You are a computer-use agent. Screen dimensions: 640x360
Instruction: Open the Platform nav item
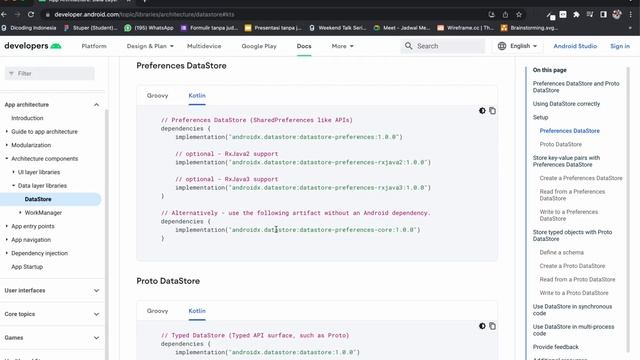(x=94, y=46)
